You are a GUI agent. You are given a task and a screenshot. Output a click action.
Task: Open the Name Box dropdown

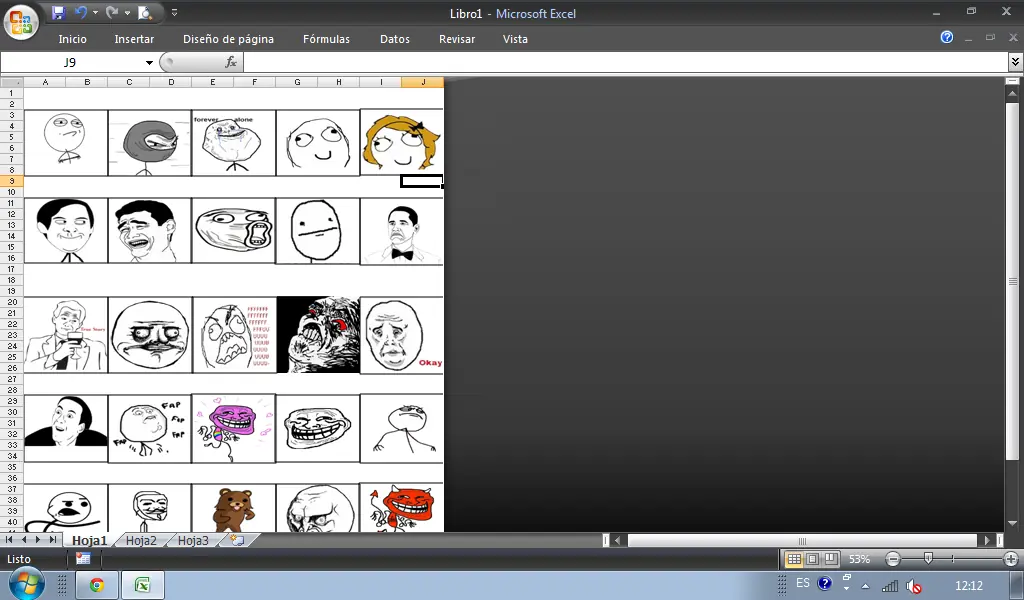pyautogui.click(x=149, y=63)
